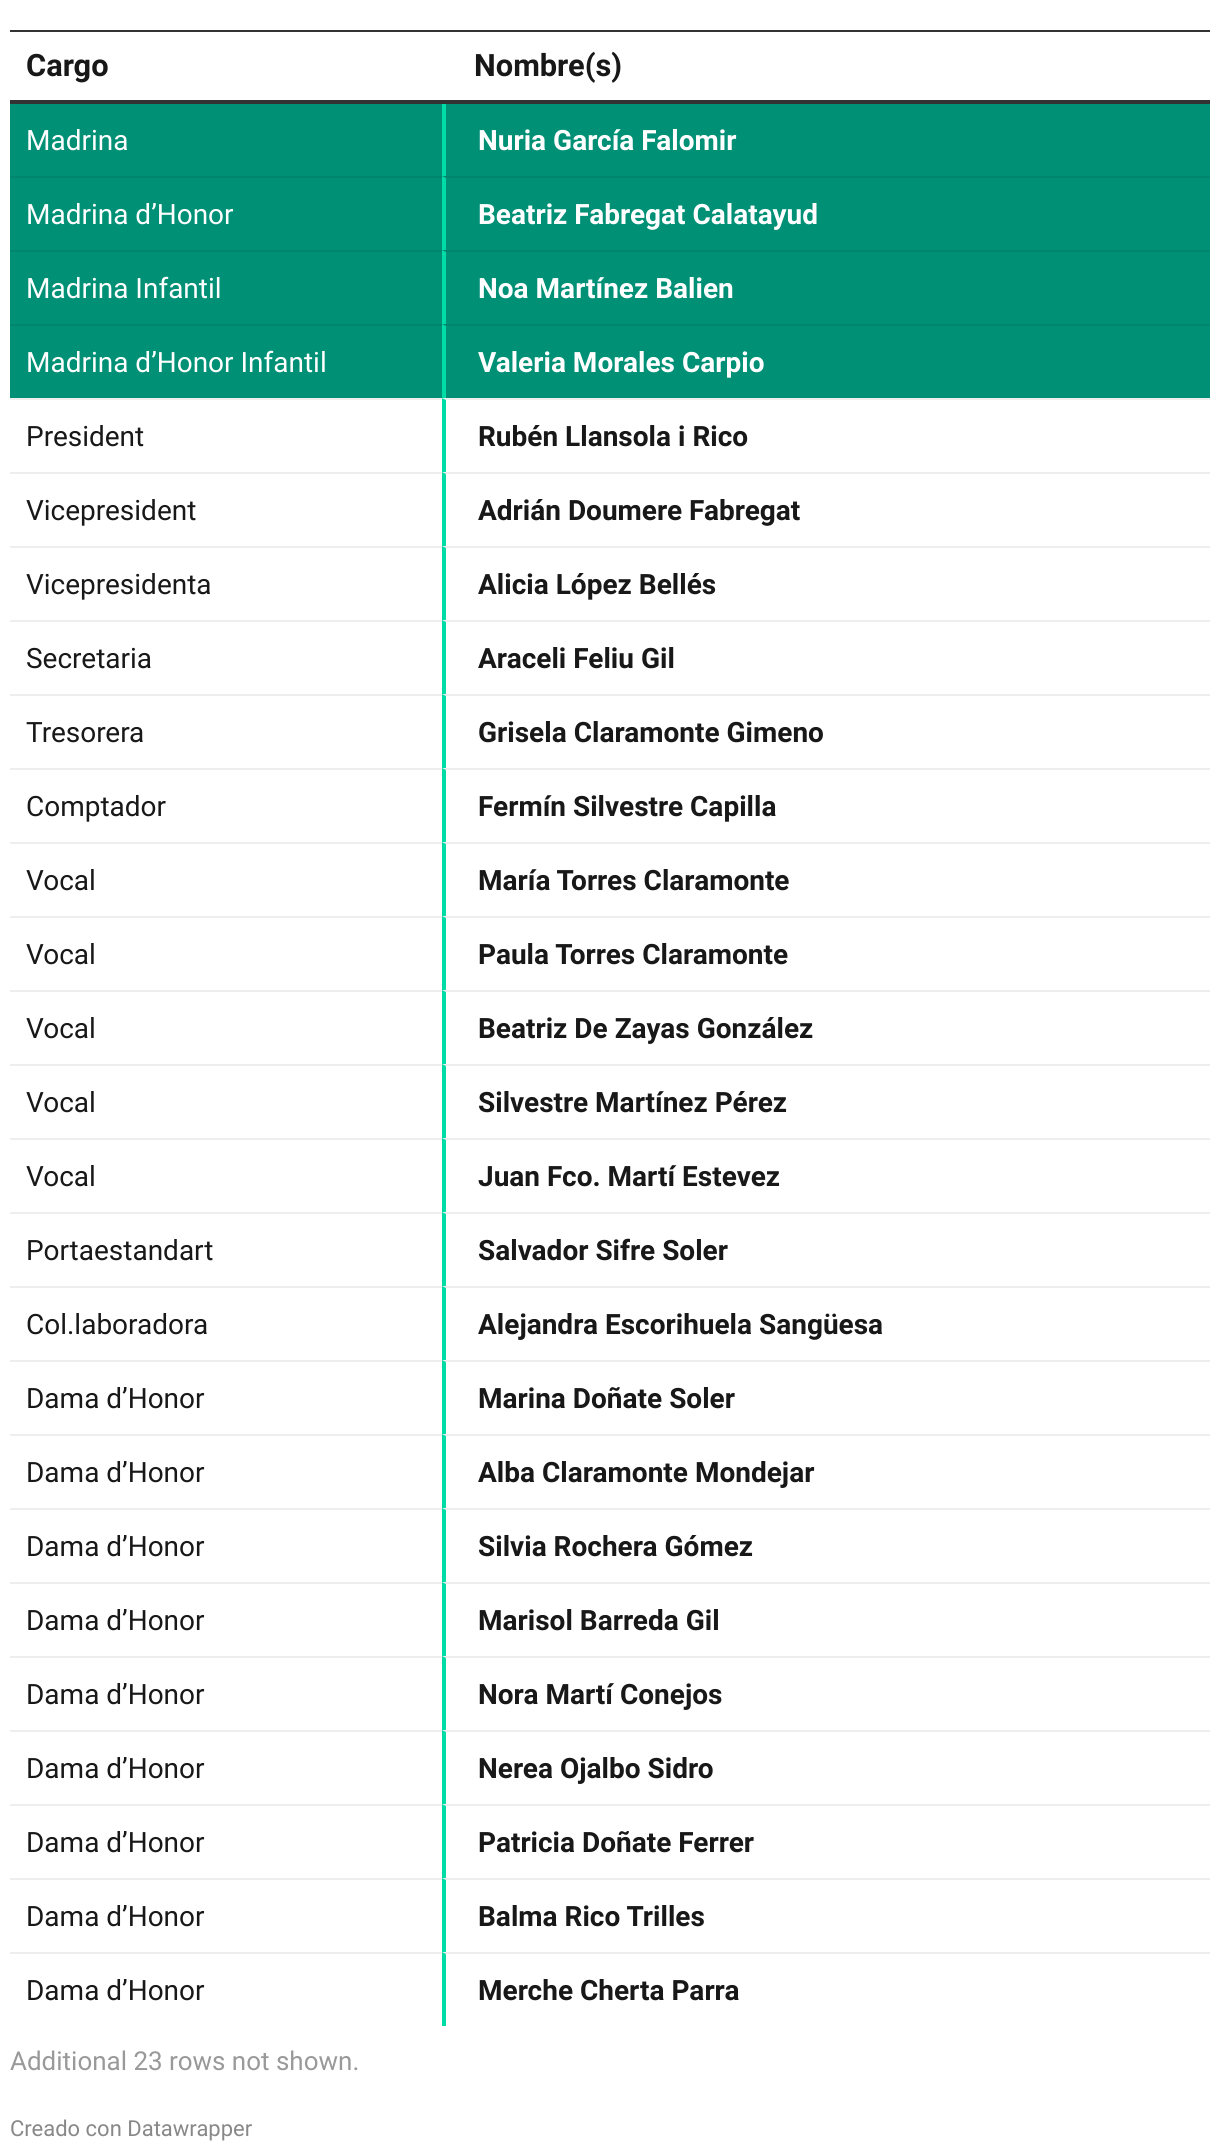
Task: Select the name Rubén Llansola i Rico
Action: click(612, 437)
